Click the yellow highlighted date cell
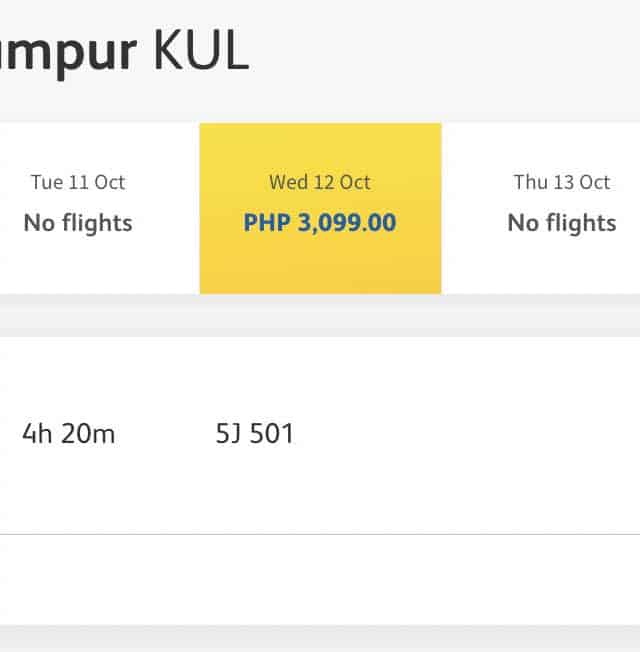640x652 pixels. click(320, 260)
